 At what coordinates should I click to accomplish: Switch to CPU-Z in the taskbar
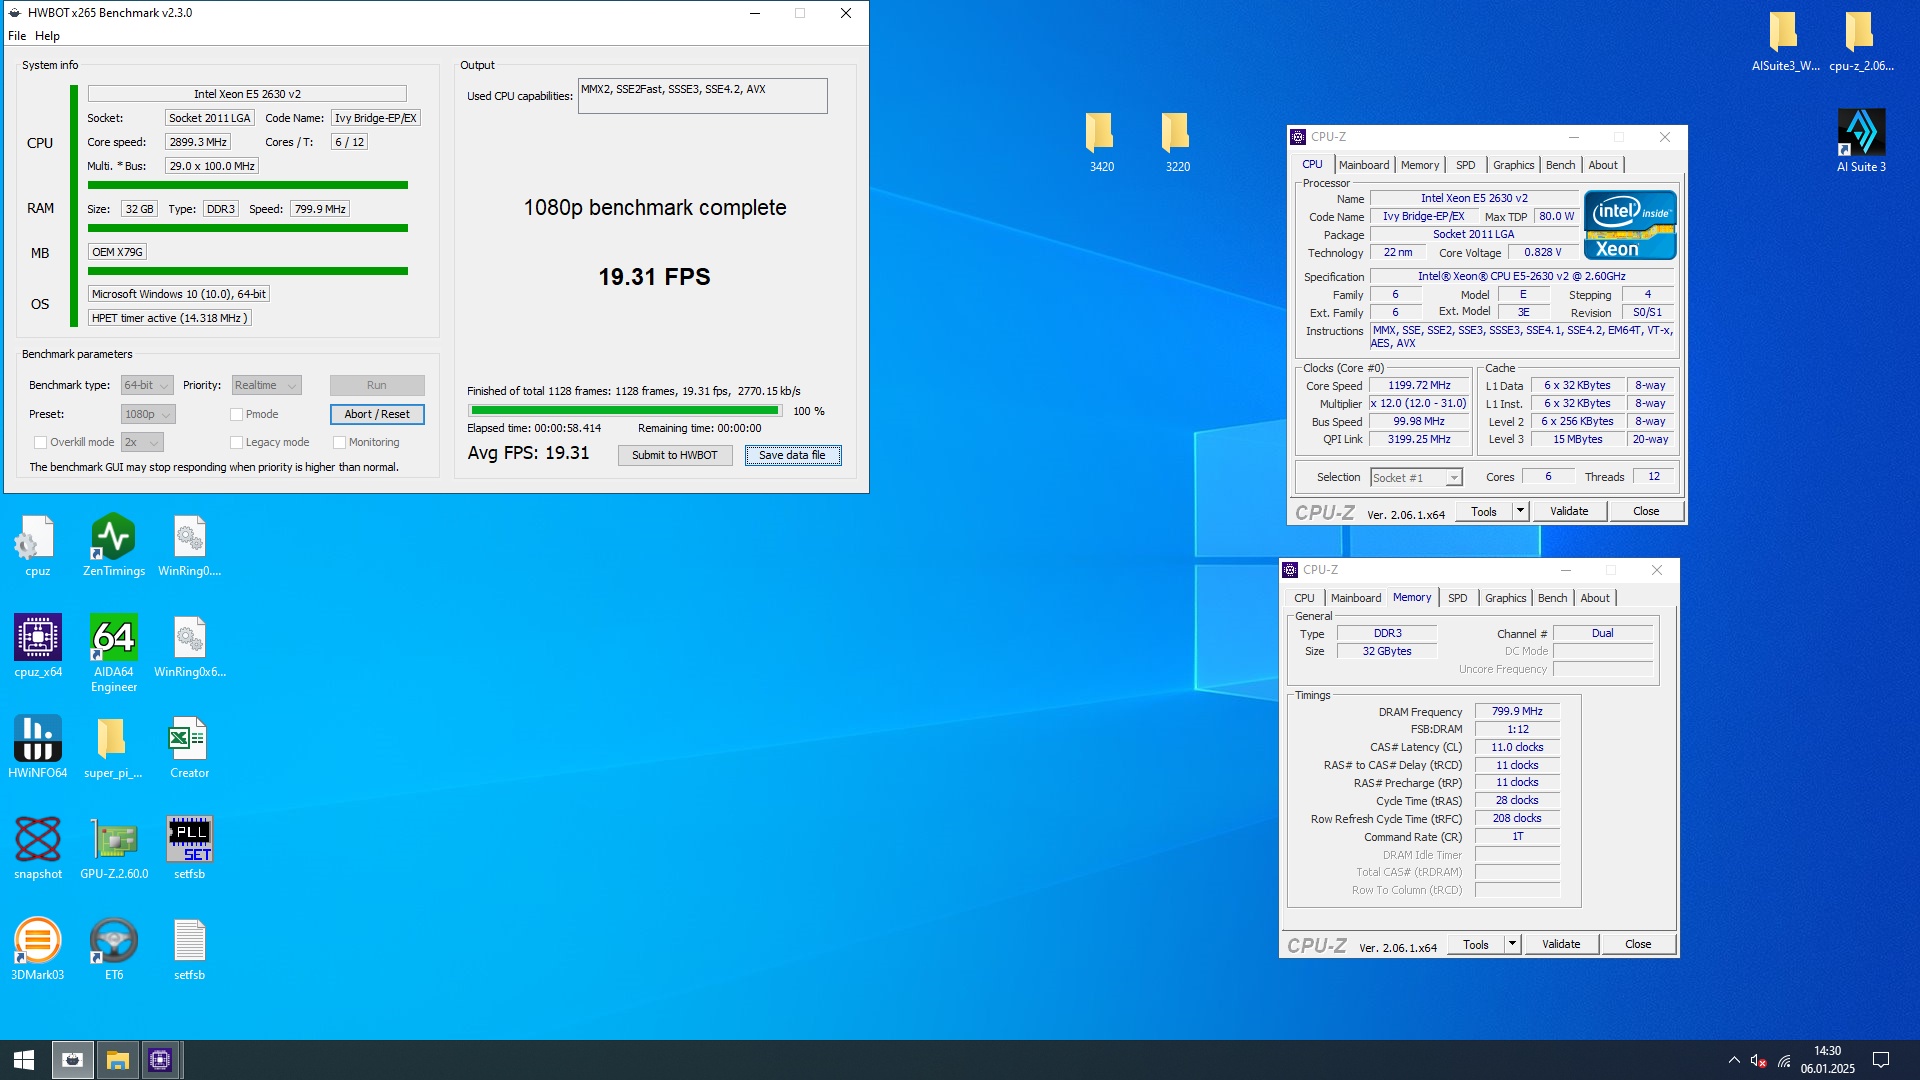(160, 1060)
